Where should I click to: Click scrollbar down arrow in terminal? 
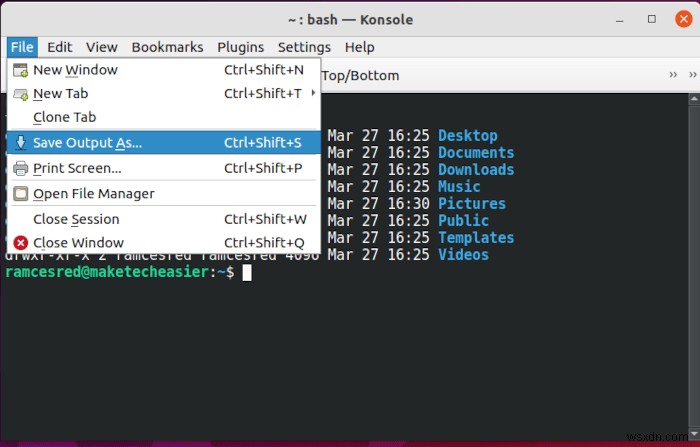click(694, 434)
